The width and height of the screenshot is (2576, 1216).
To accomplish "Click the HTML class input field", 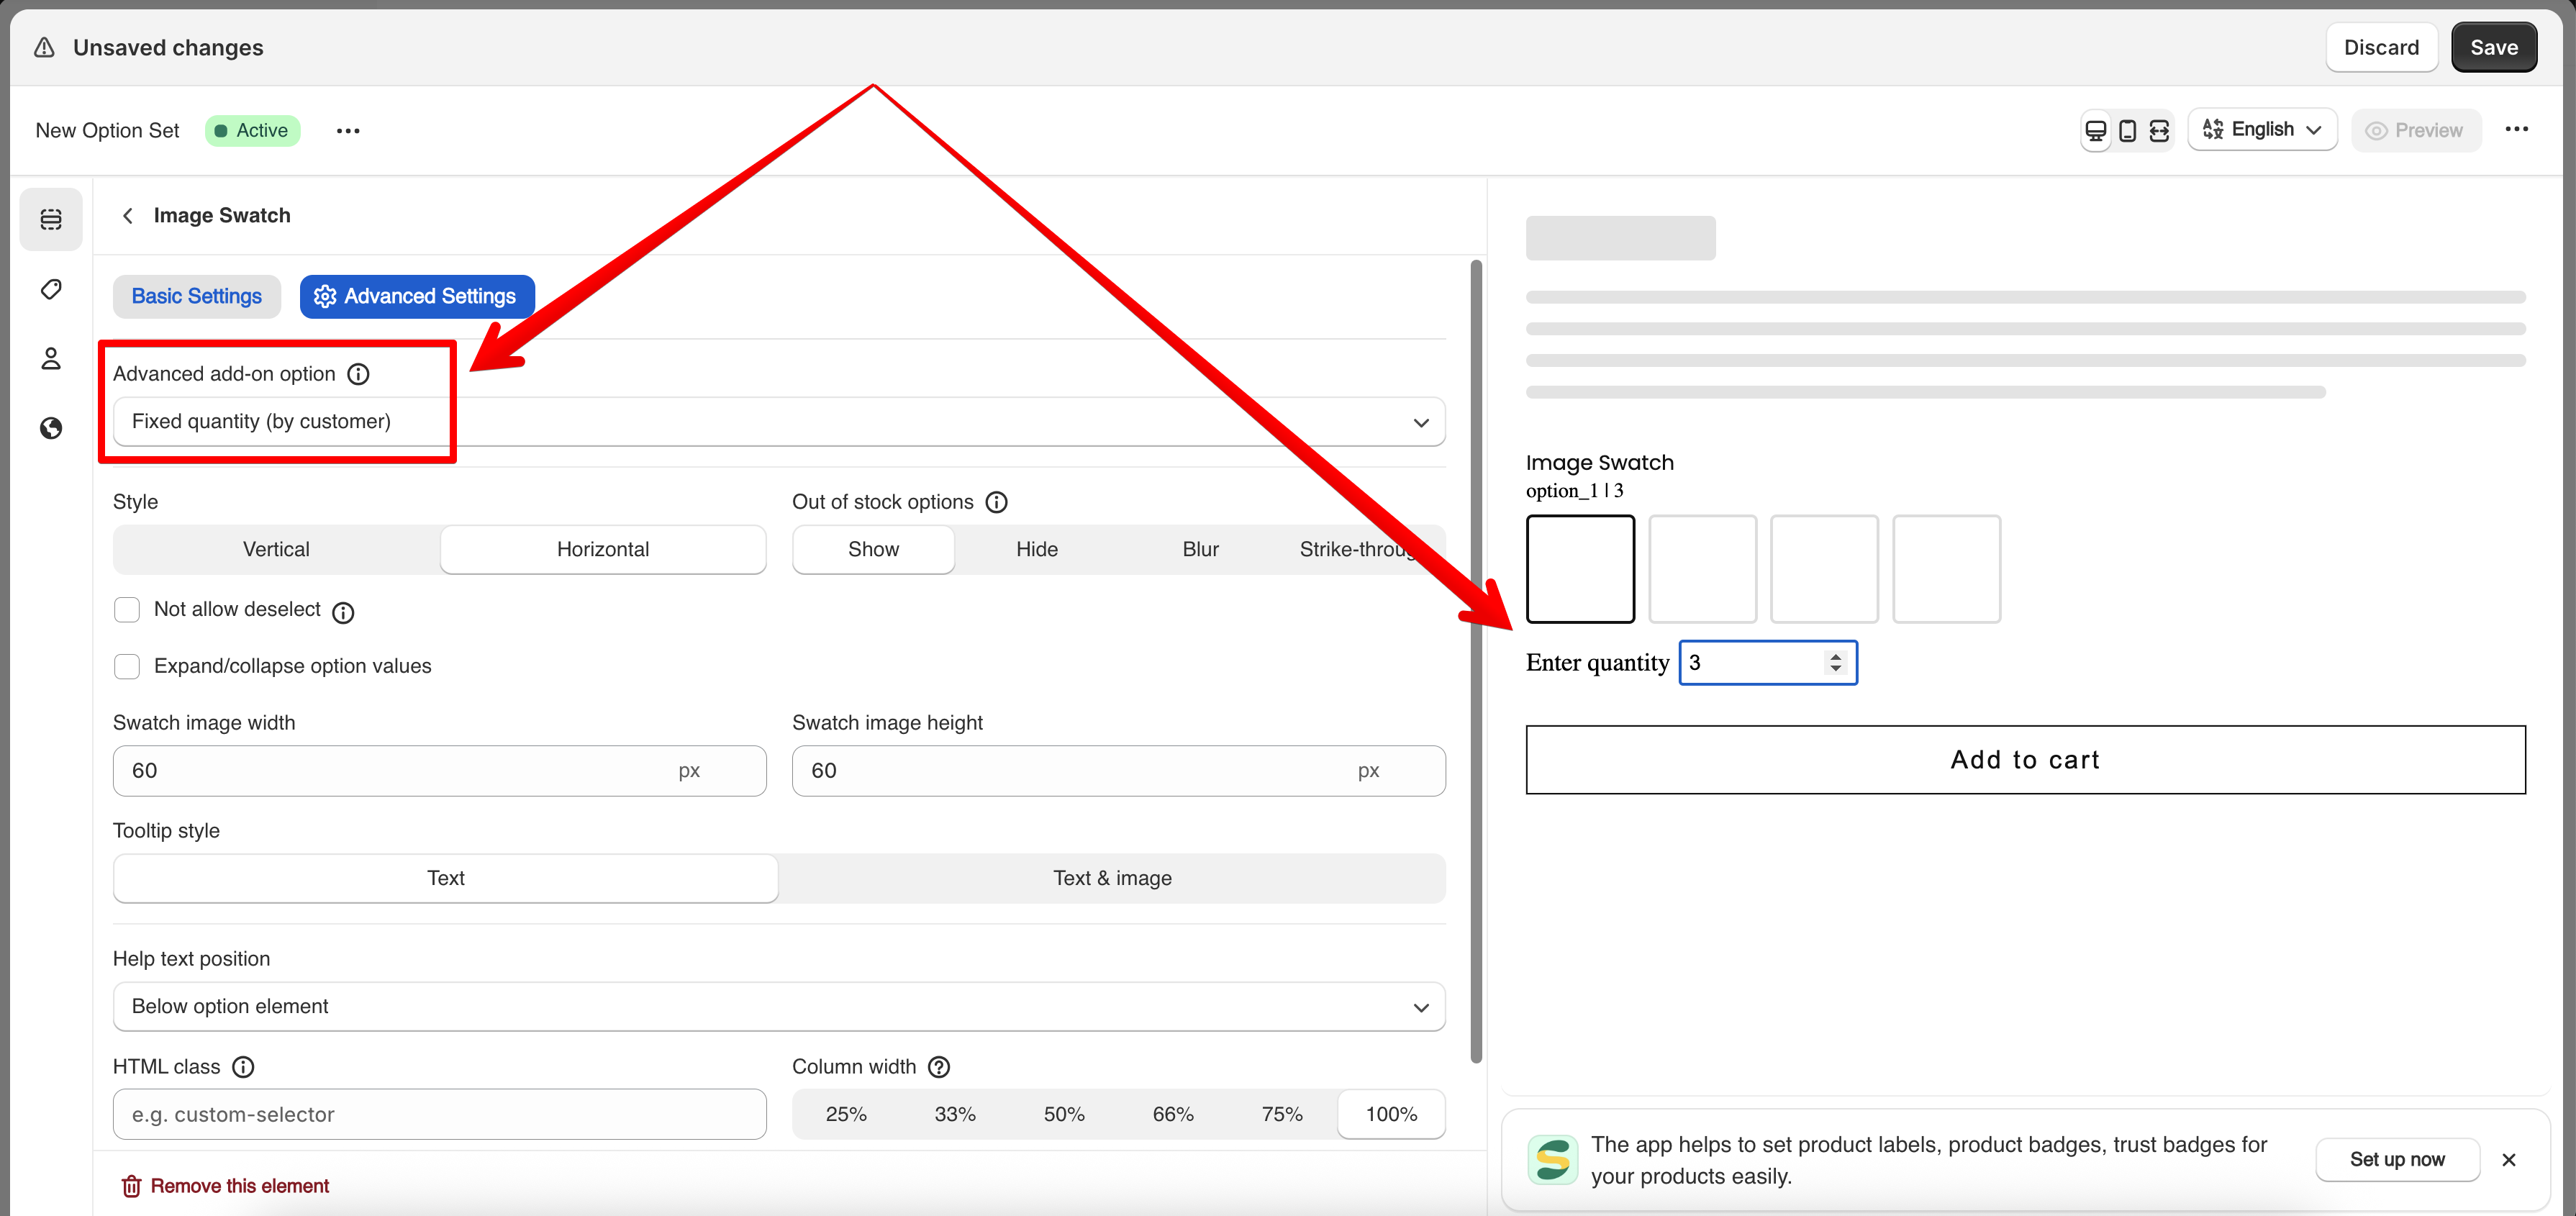I will [x=439, y=1114].
